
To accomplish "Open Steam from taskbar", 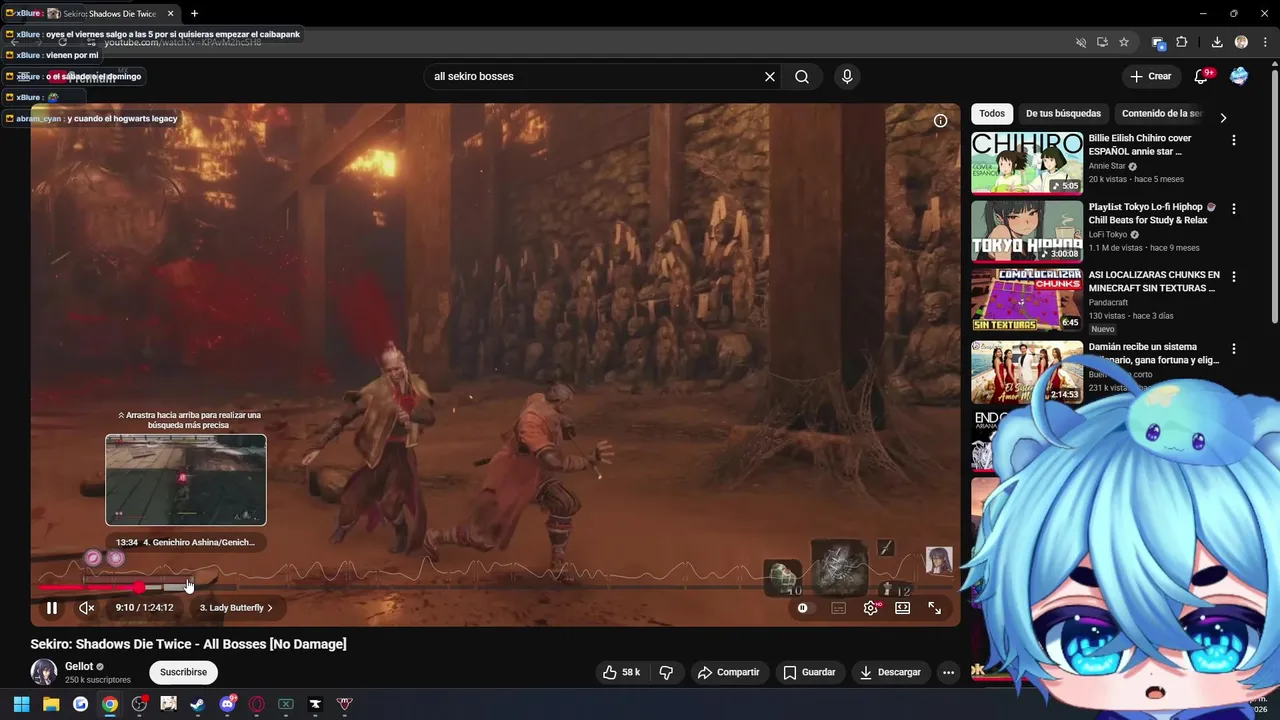I will coord(197,704).
